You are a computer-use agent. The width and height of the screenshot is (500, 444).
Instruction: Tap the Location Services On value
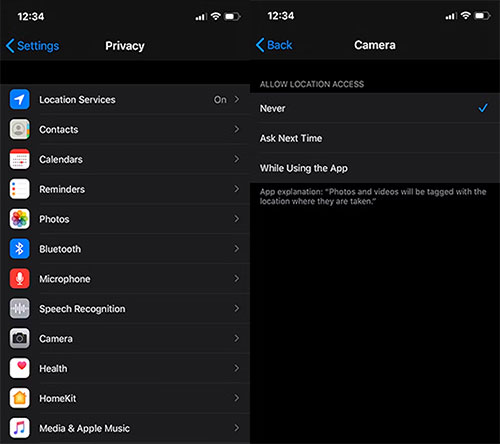tap(220, 100)
